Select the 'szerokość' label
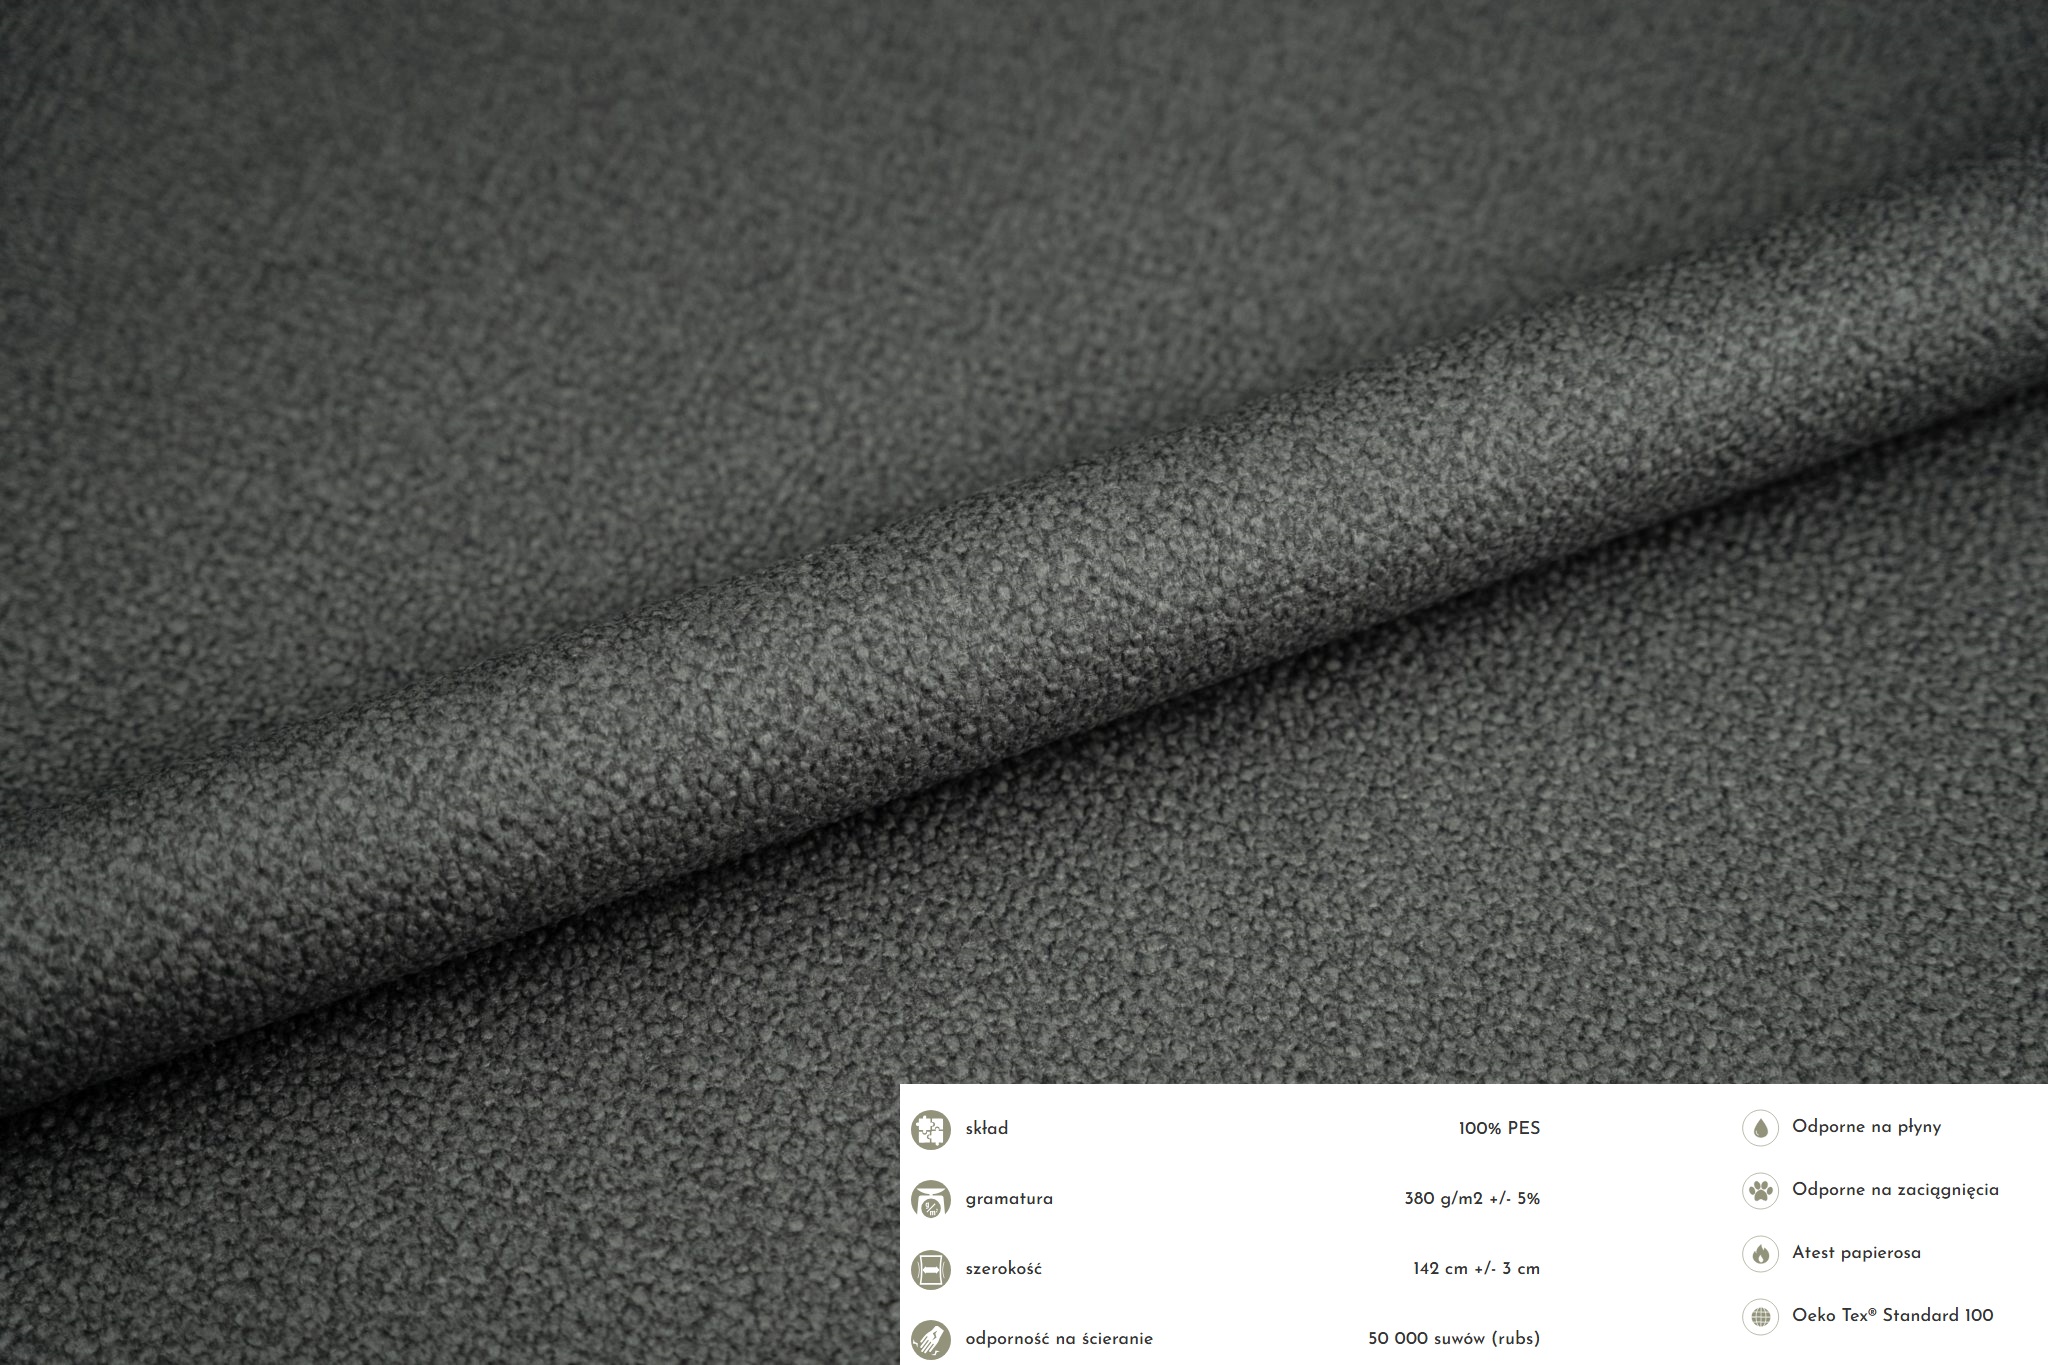Image resolution: width=2048 pixels, height=1365 pixels. click(x=1003, y=1269)
